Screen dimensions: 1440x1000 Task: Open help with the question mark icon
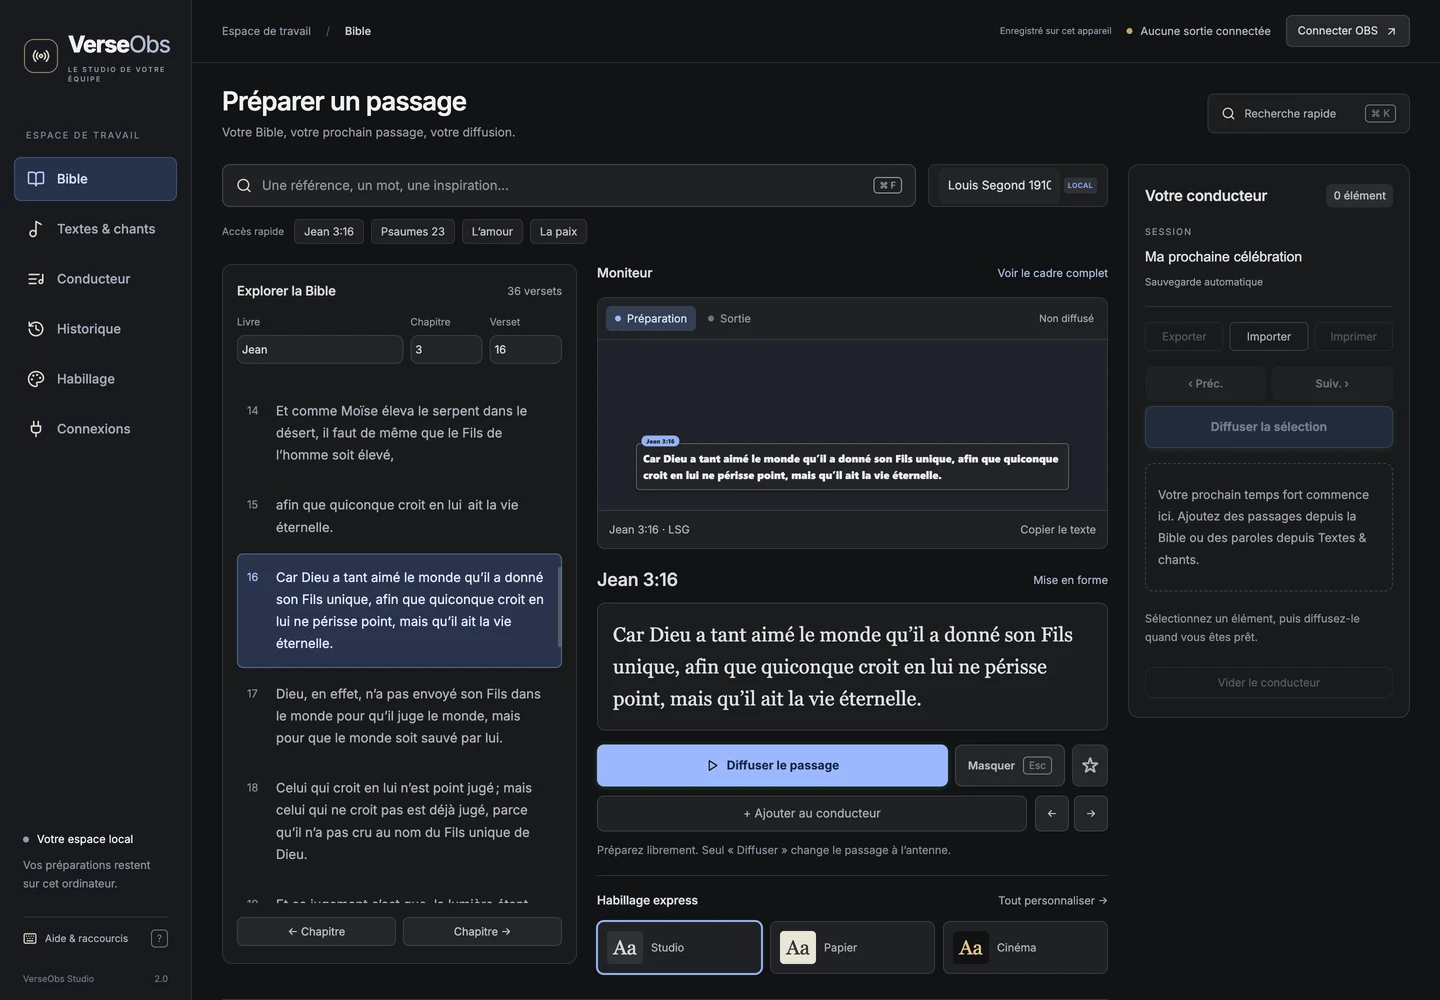click(159, 938)
